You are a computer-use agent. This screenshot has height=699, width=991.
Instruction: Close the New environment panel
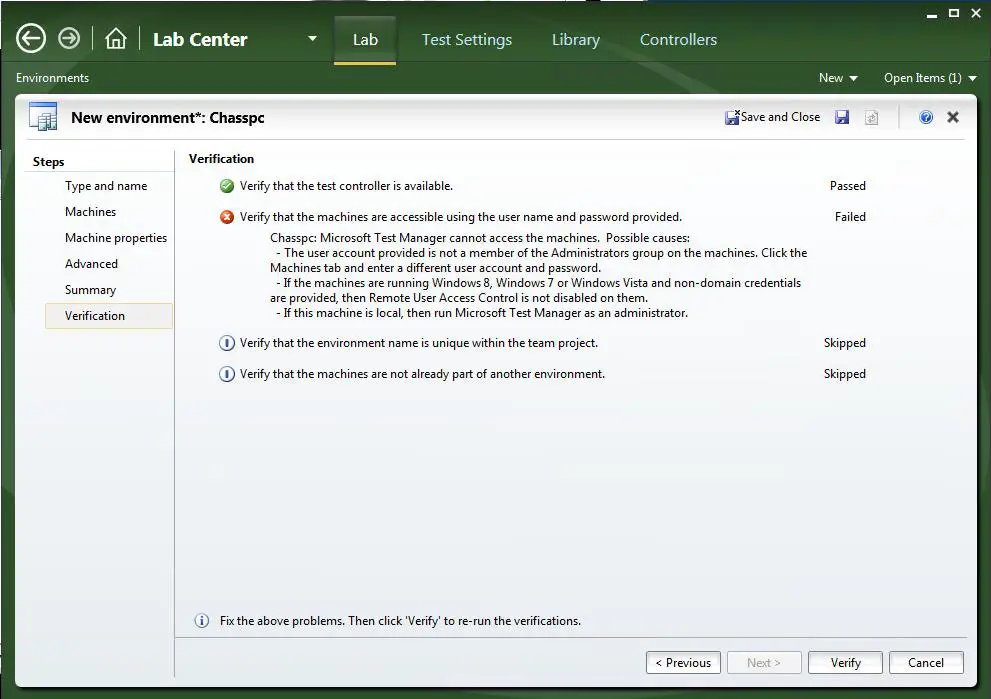coord(953,117)
